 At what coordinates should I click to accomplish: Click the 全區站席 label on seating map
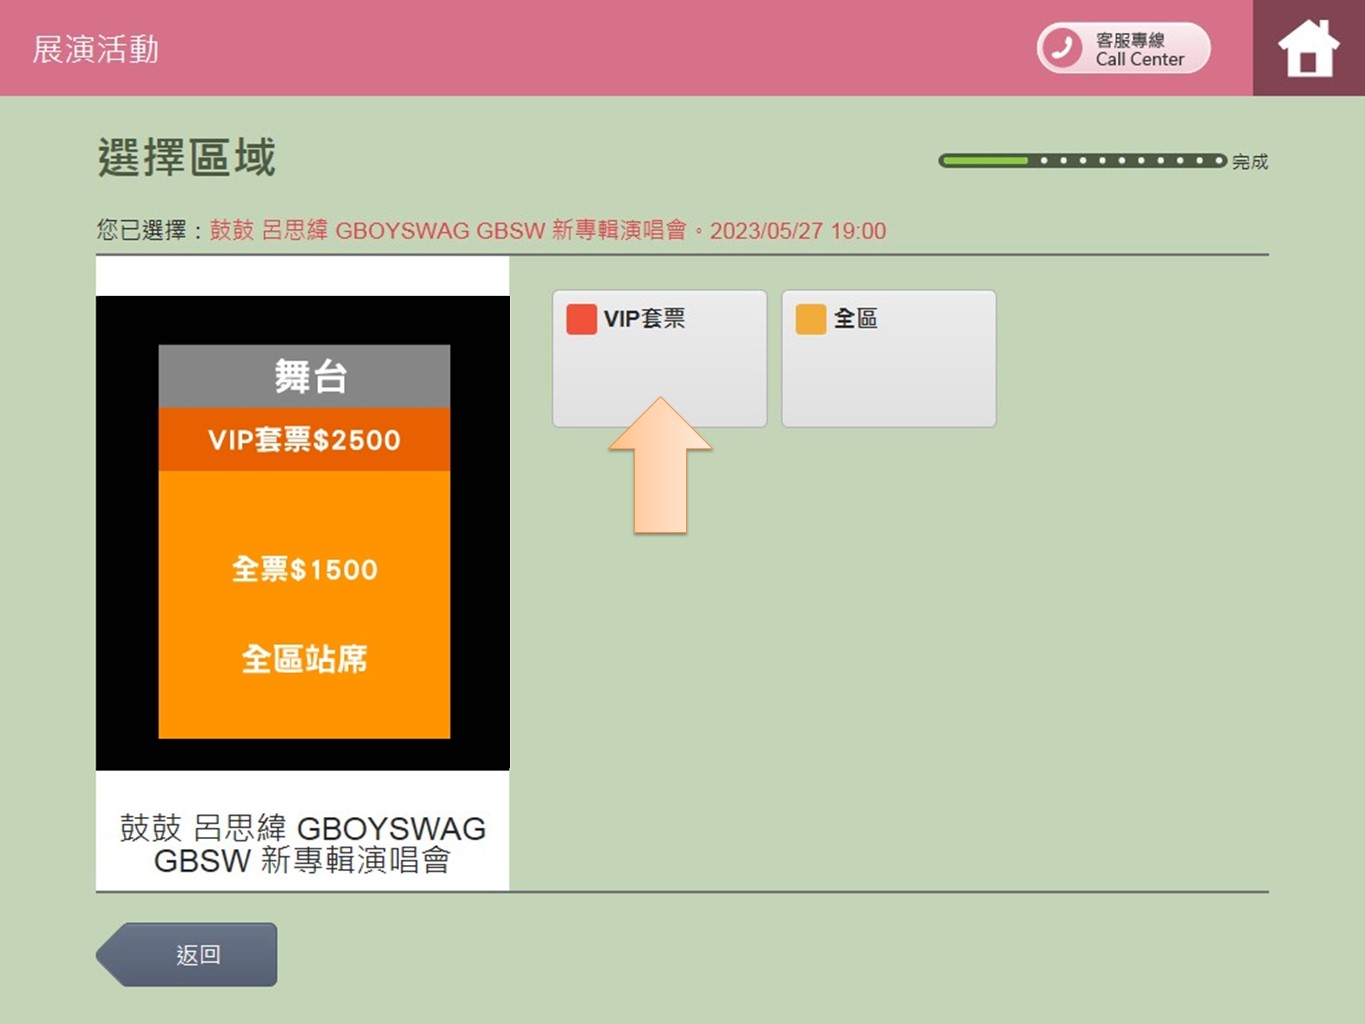[304, 660]
